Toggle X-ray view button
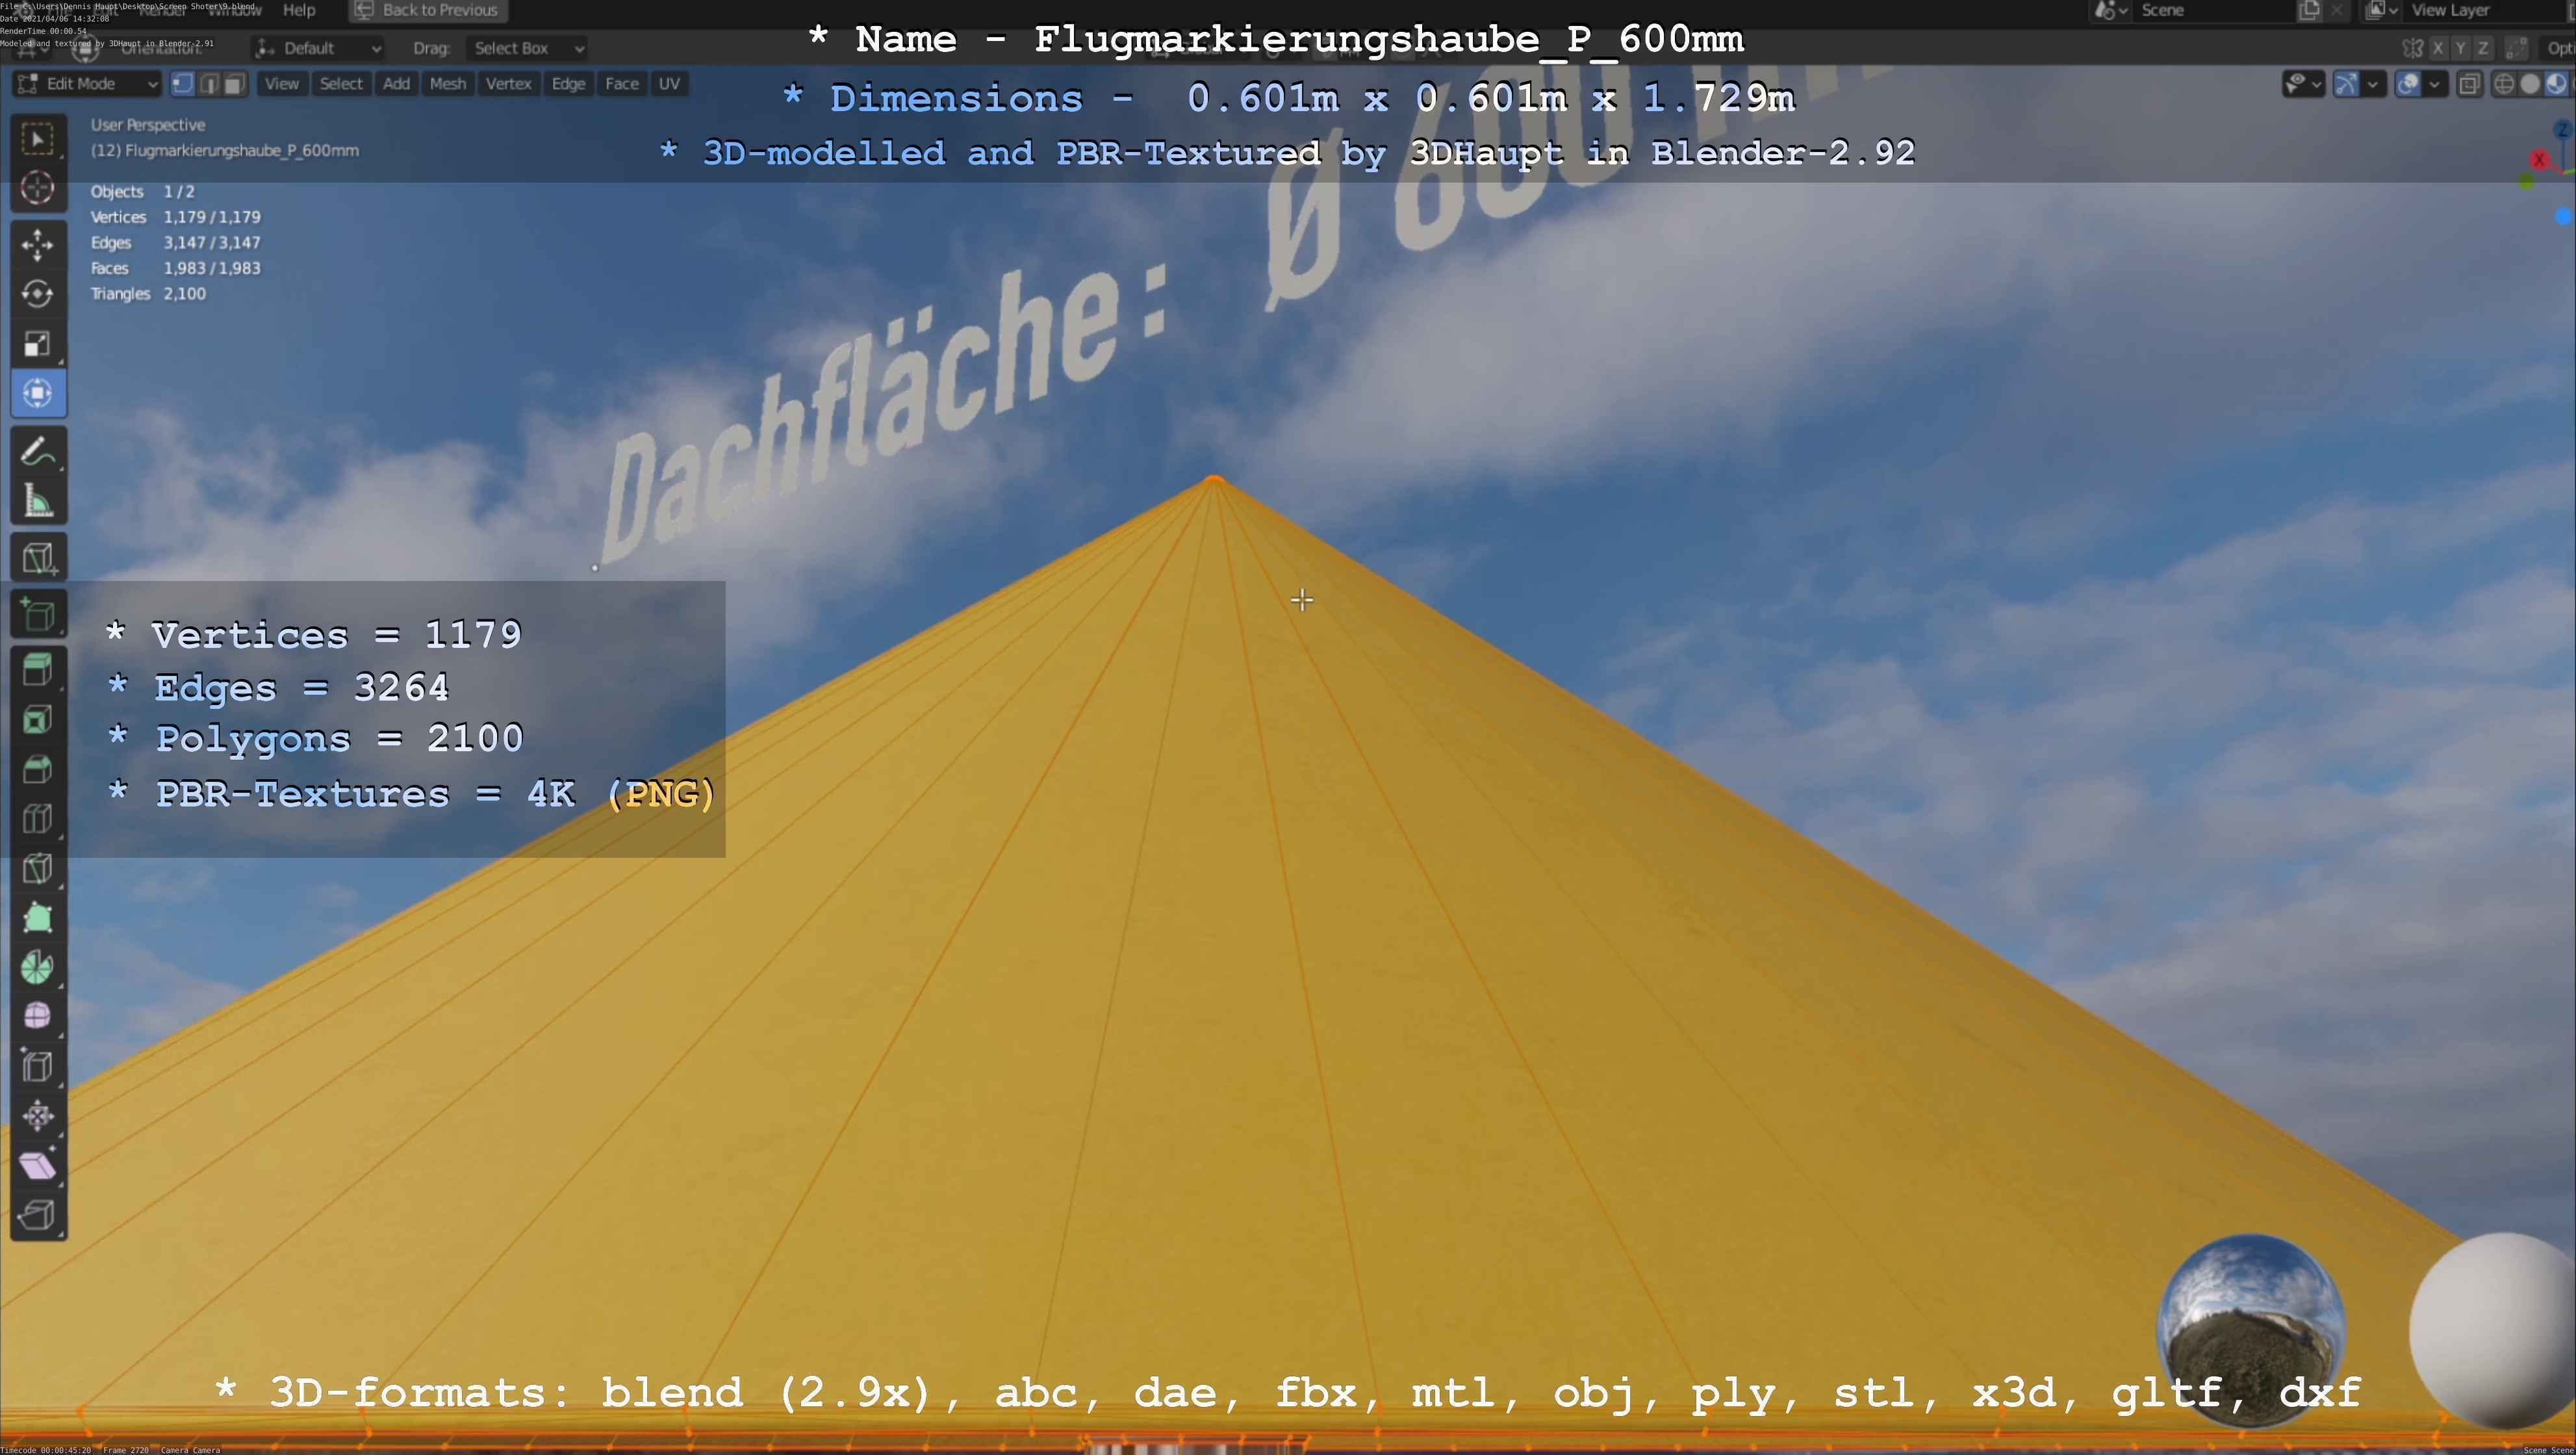The width and height of the screenshot is (2576, 1455). click(2469, 84)
